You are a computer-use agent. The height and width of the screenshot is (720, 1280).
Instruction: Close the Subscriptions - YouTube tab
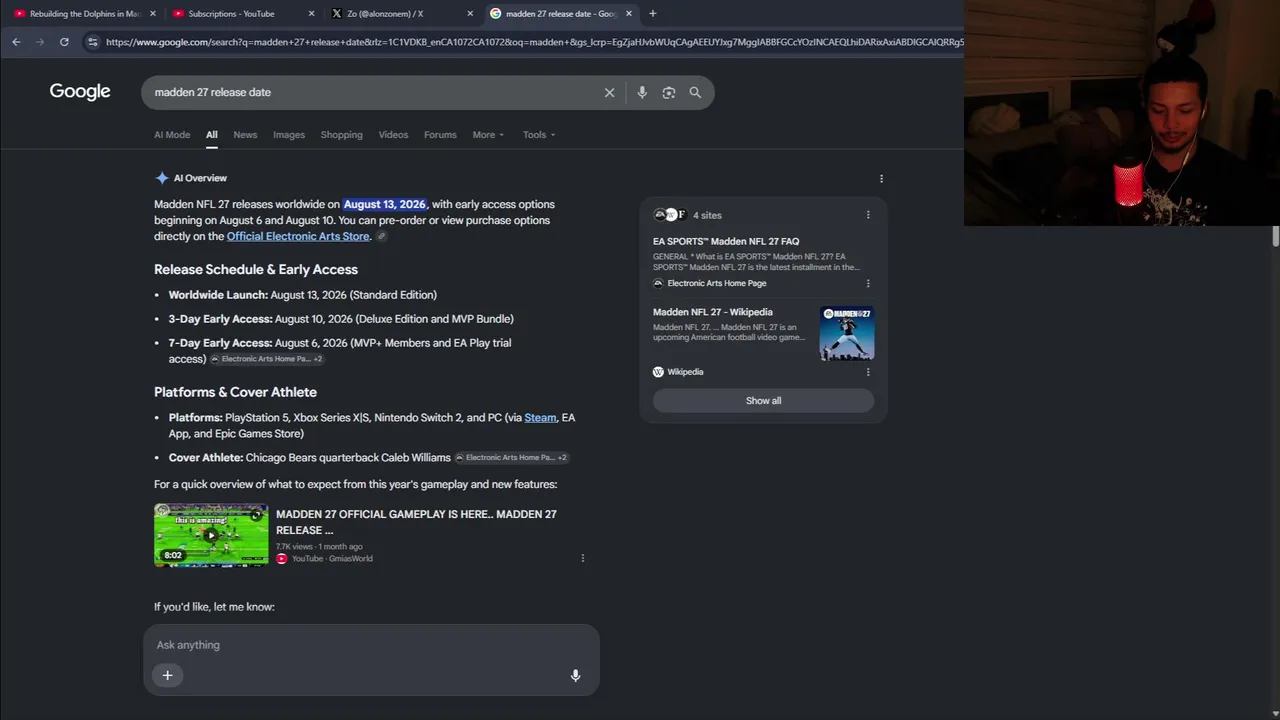click(311, 13)
